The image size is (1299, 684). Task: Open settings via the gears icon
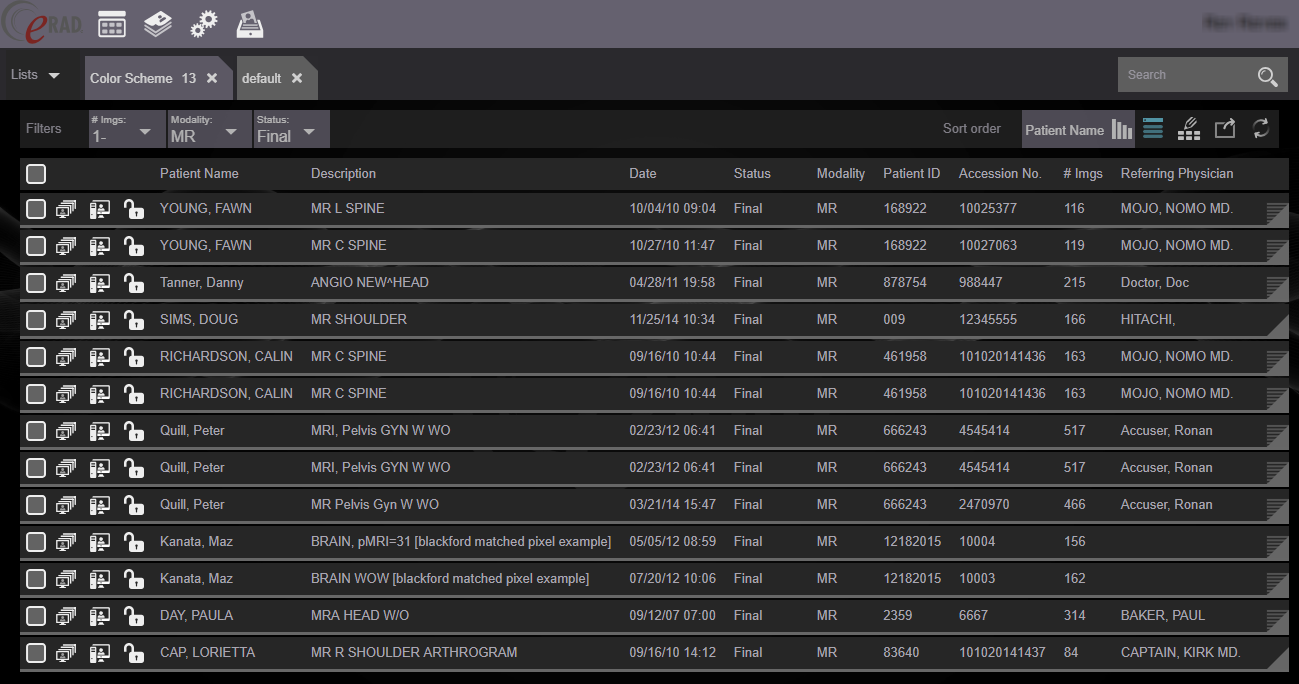click(204, 25)
